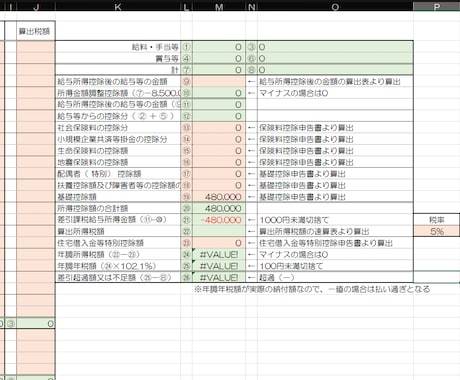
Task: Click the 扶養控除額及び障害者等の控除額 label
Action: (x=118, y=185)
